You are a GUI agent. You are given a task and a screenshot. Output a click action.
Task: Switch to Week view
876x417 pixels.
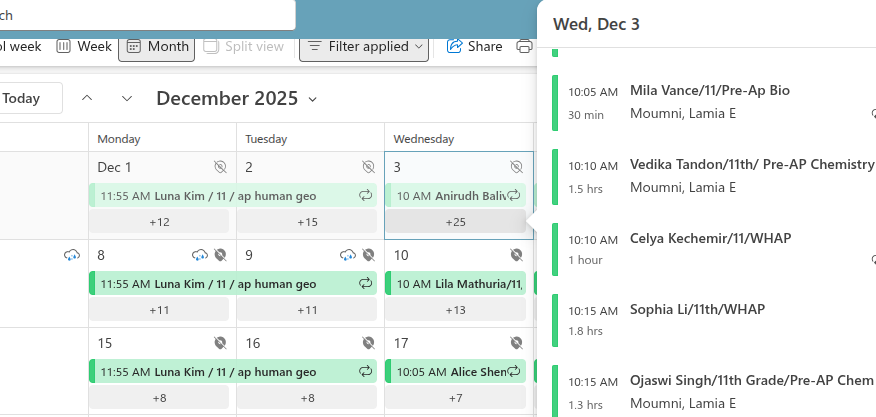[x=84, y=46]
